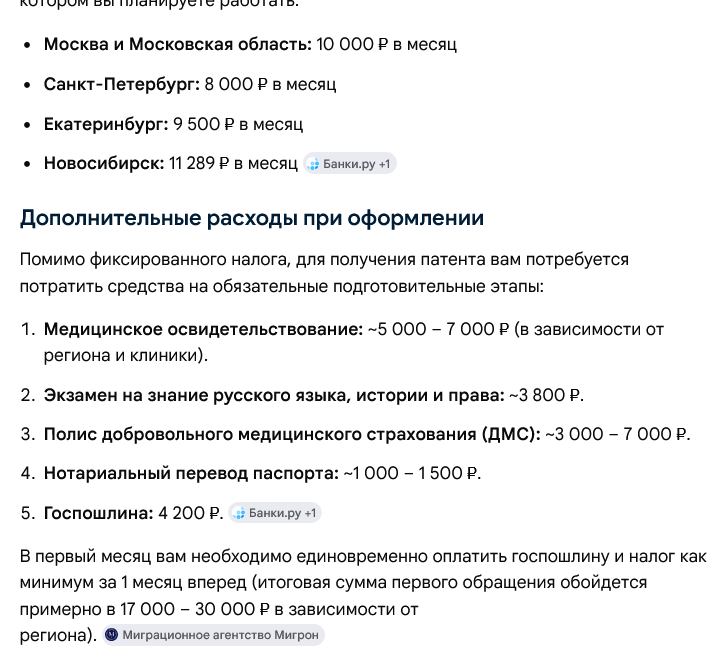Click the bold label Новосибирск
The image size is (721, 658).
click(x=104, y=163)
